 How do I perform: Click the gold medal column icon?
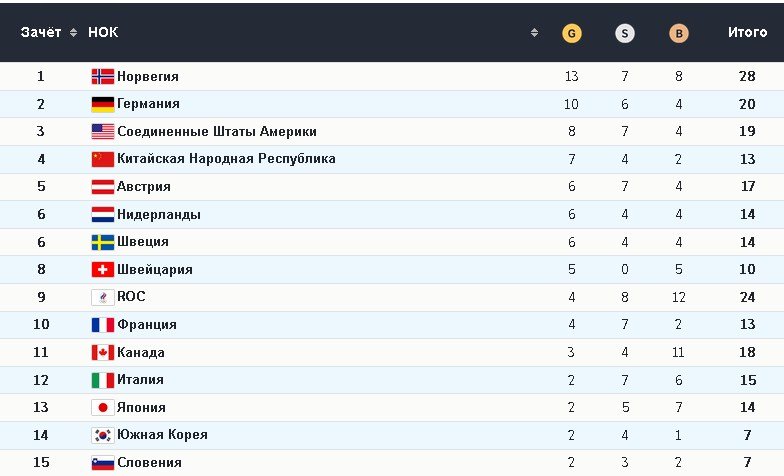pyautogui.click(x=571, y=33)
